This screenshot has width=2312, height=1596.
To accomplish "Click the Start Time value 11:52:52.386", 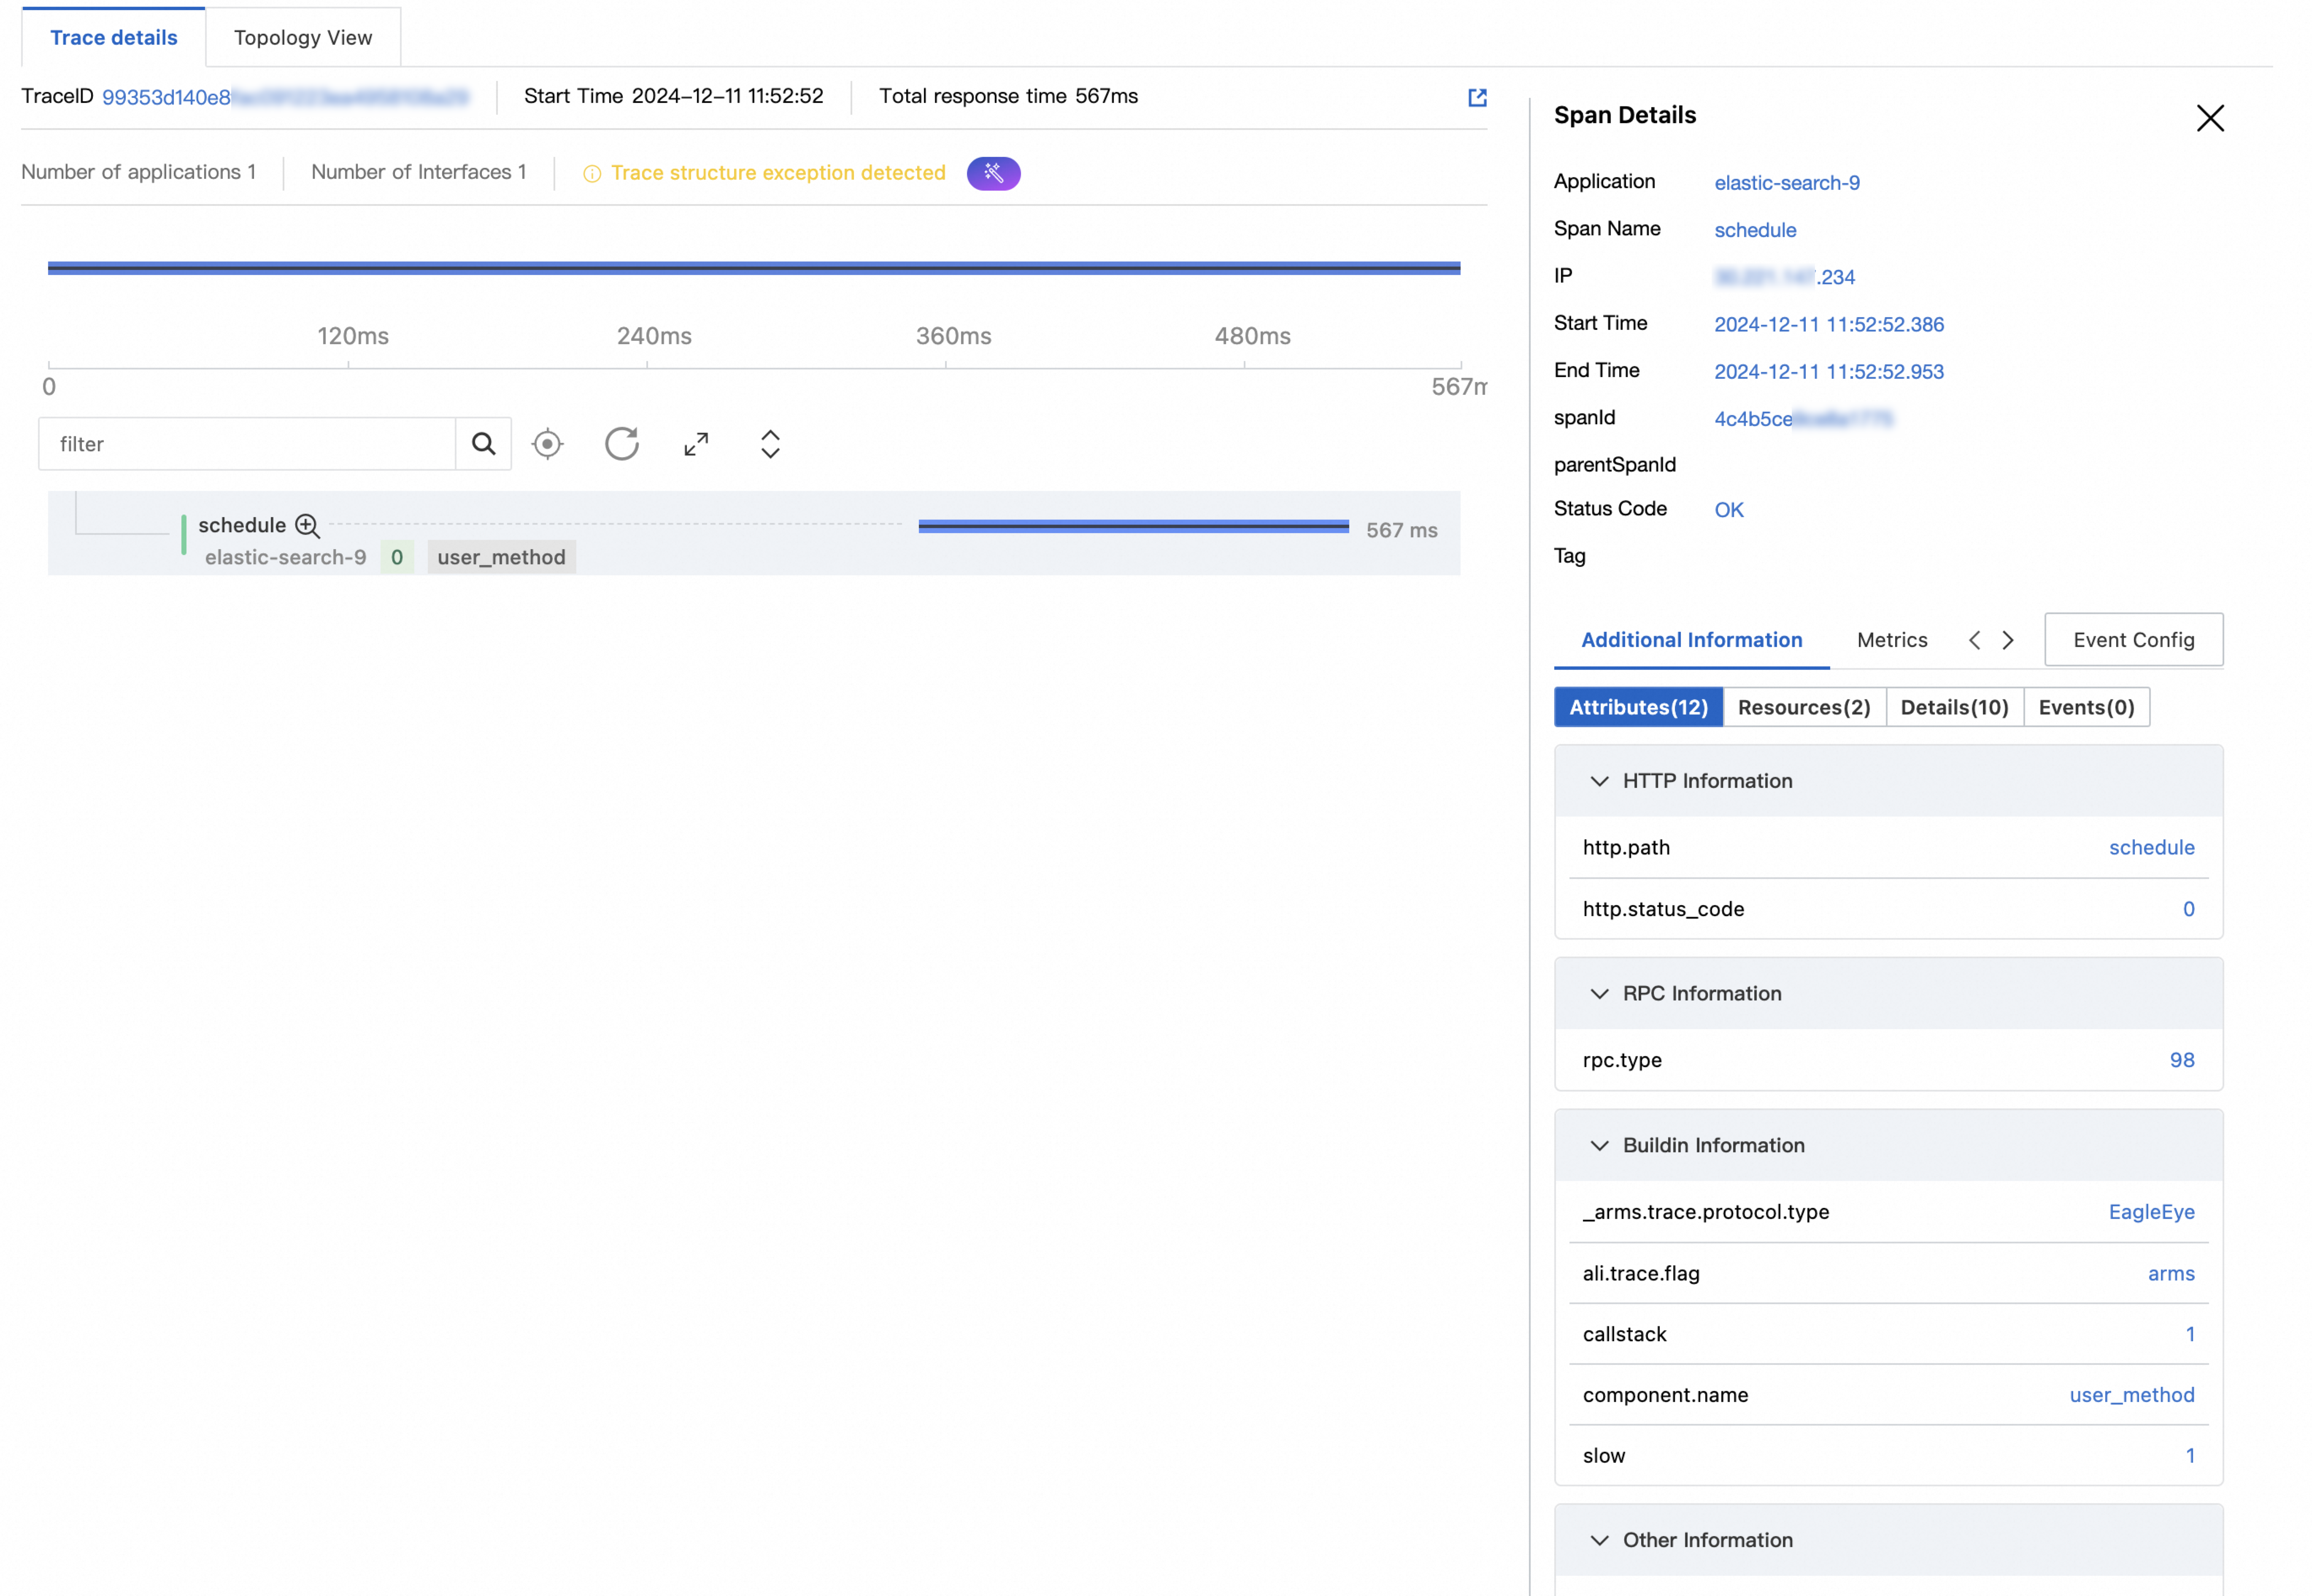I will [1828, 325].
